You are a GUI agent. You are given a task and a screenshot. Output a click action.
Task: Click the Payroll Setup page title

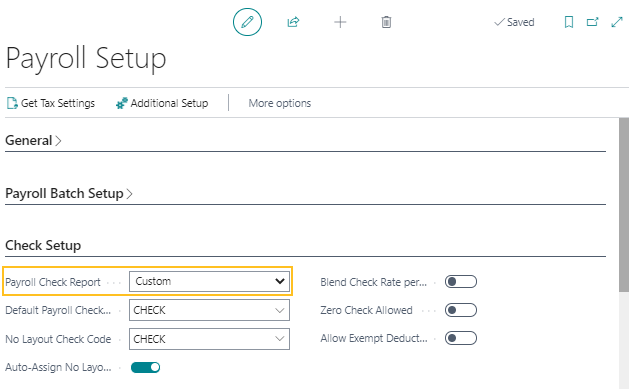pyautogui.click(x=86, y=58)
